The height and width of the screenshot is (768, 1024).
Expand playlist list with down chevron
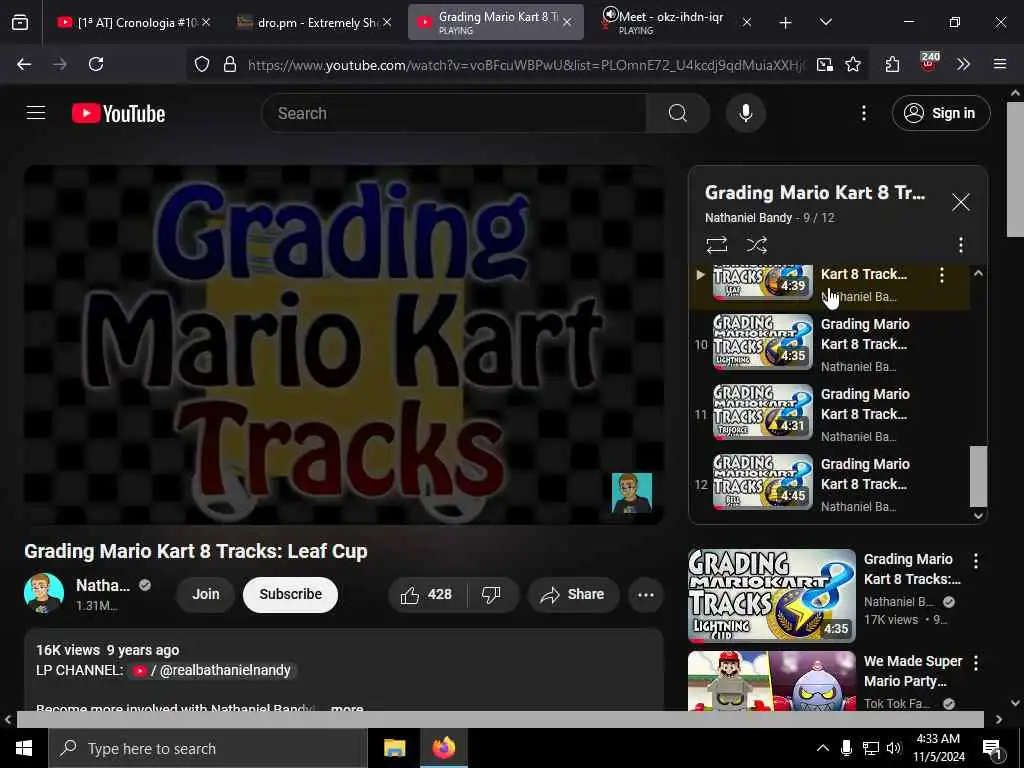point(978,515)
